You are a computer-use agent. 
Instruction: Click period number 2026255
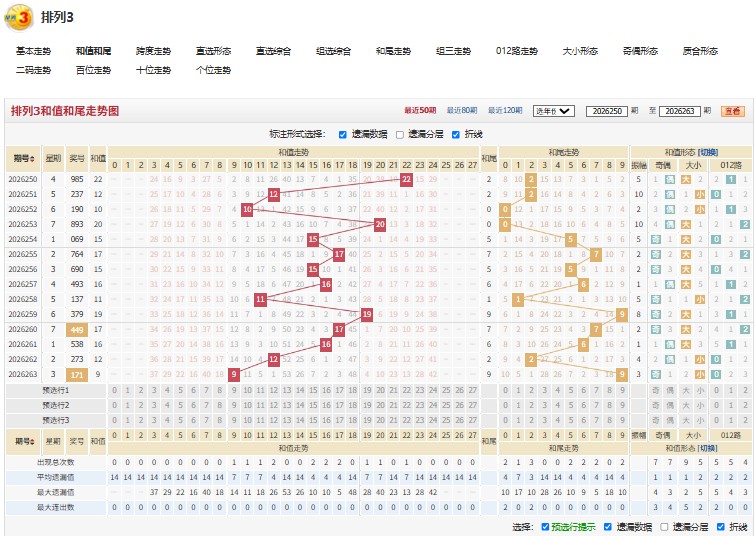click(x=23, y=254)
